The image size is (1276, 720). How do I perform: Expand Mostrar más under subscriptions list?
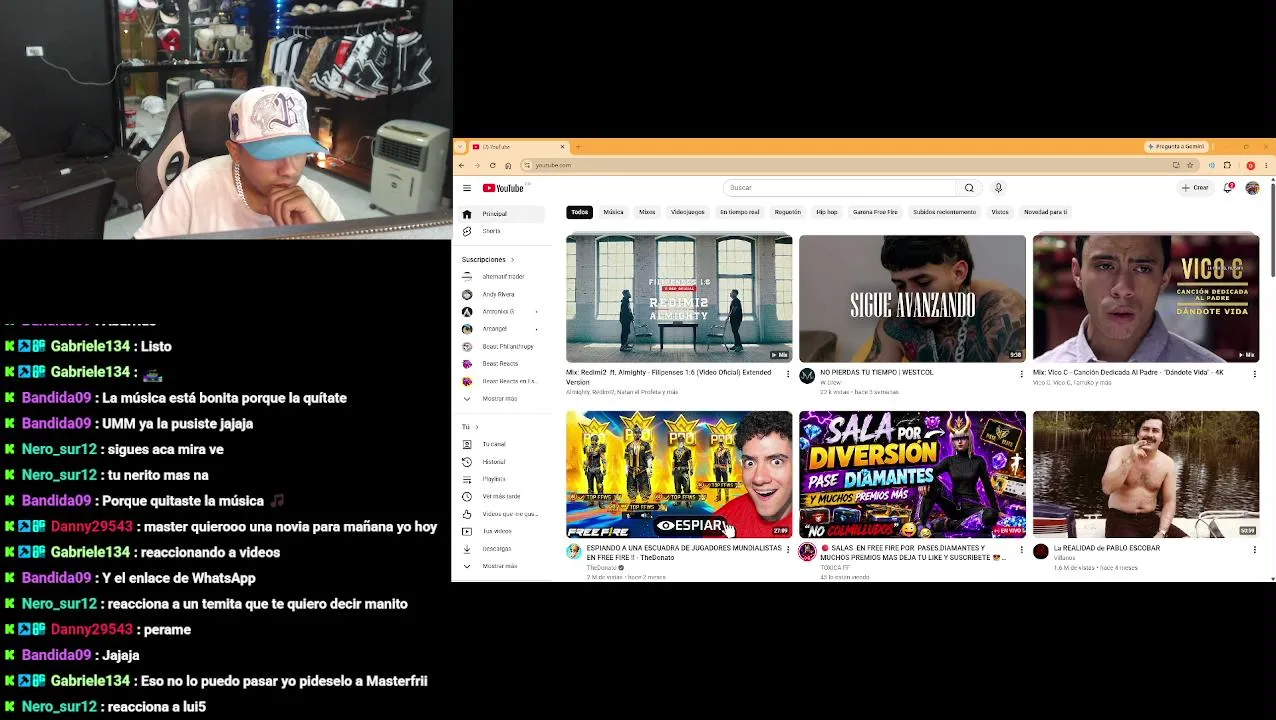498,399
